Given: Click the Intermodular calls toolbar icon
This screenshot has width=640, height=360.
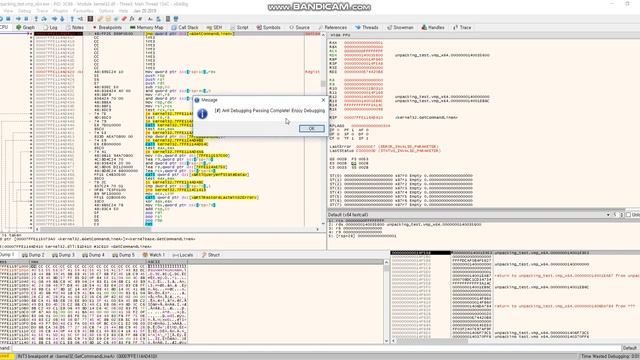Looking at the screenshot, I should [158, 19].
